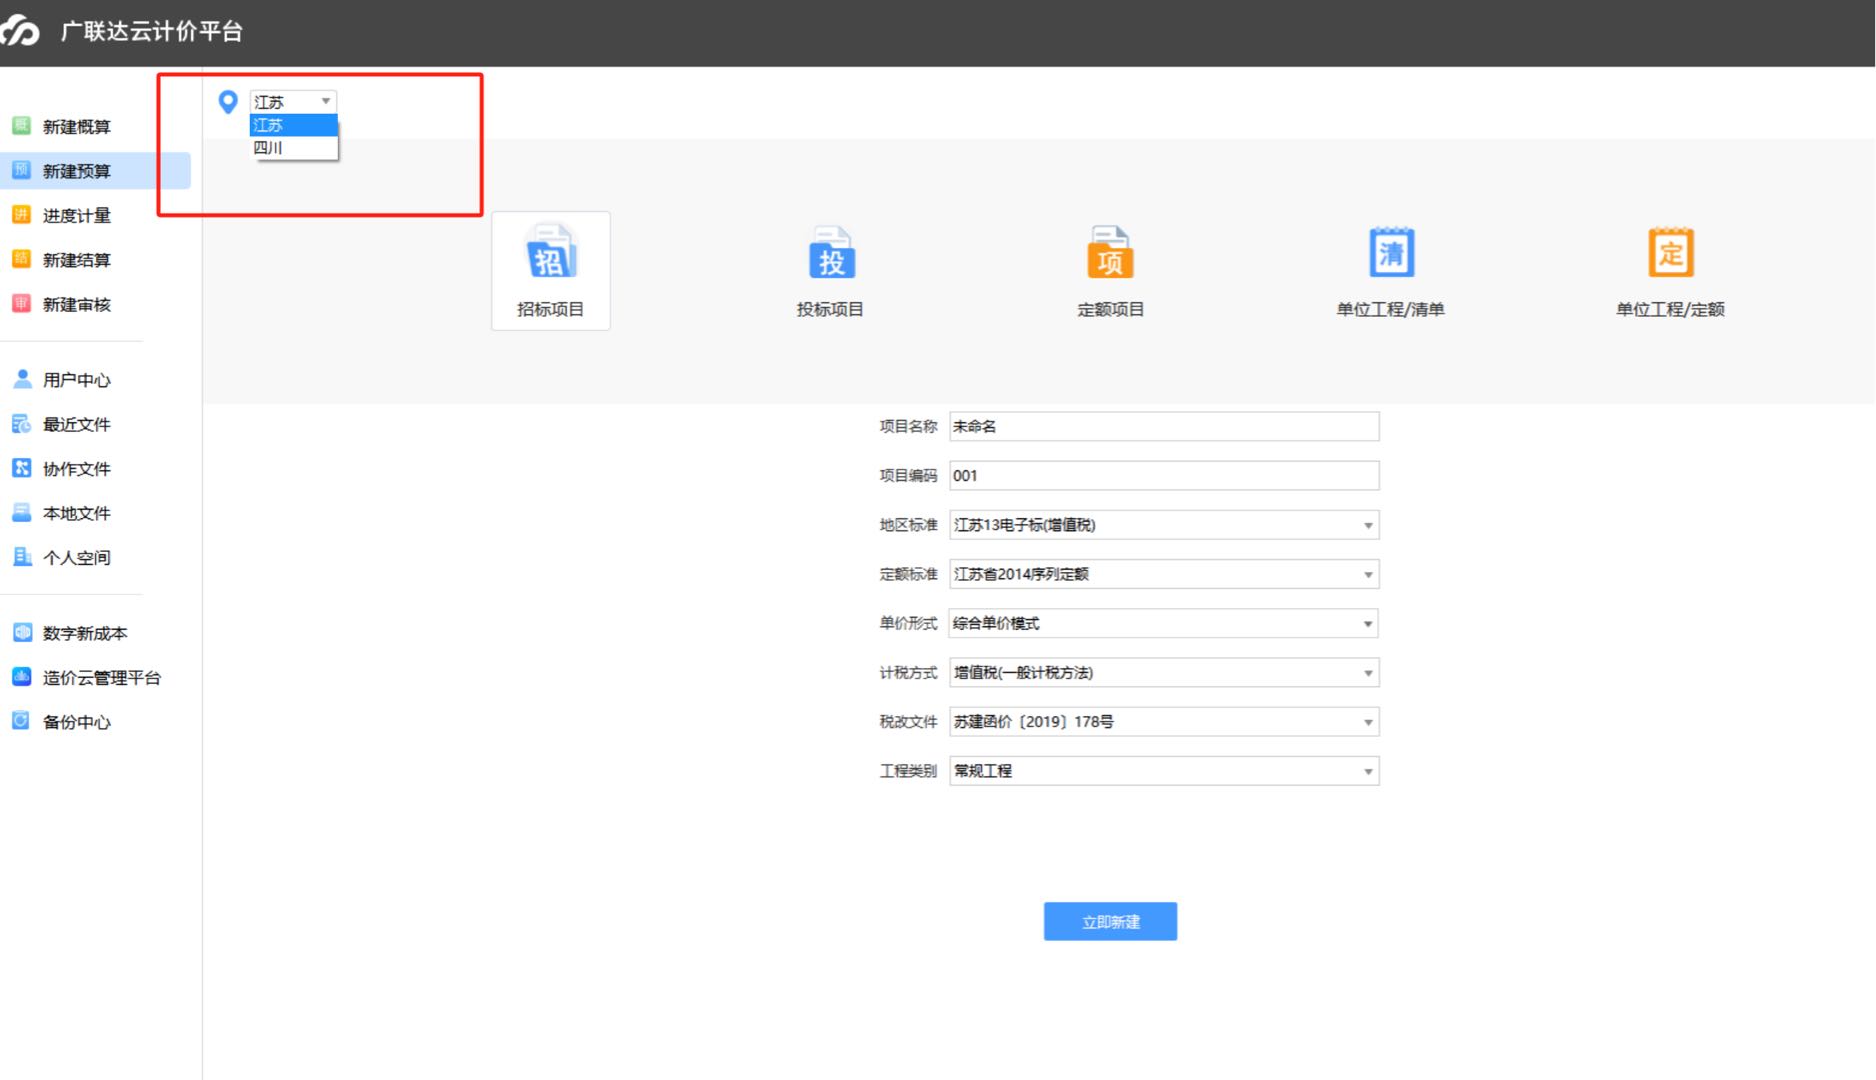Open the 进度计量 menu label
The height and width of the screenshot is (1080, 1876).
pos(77,216)
